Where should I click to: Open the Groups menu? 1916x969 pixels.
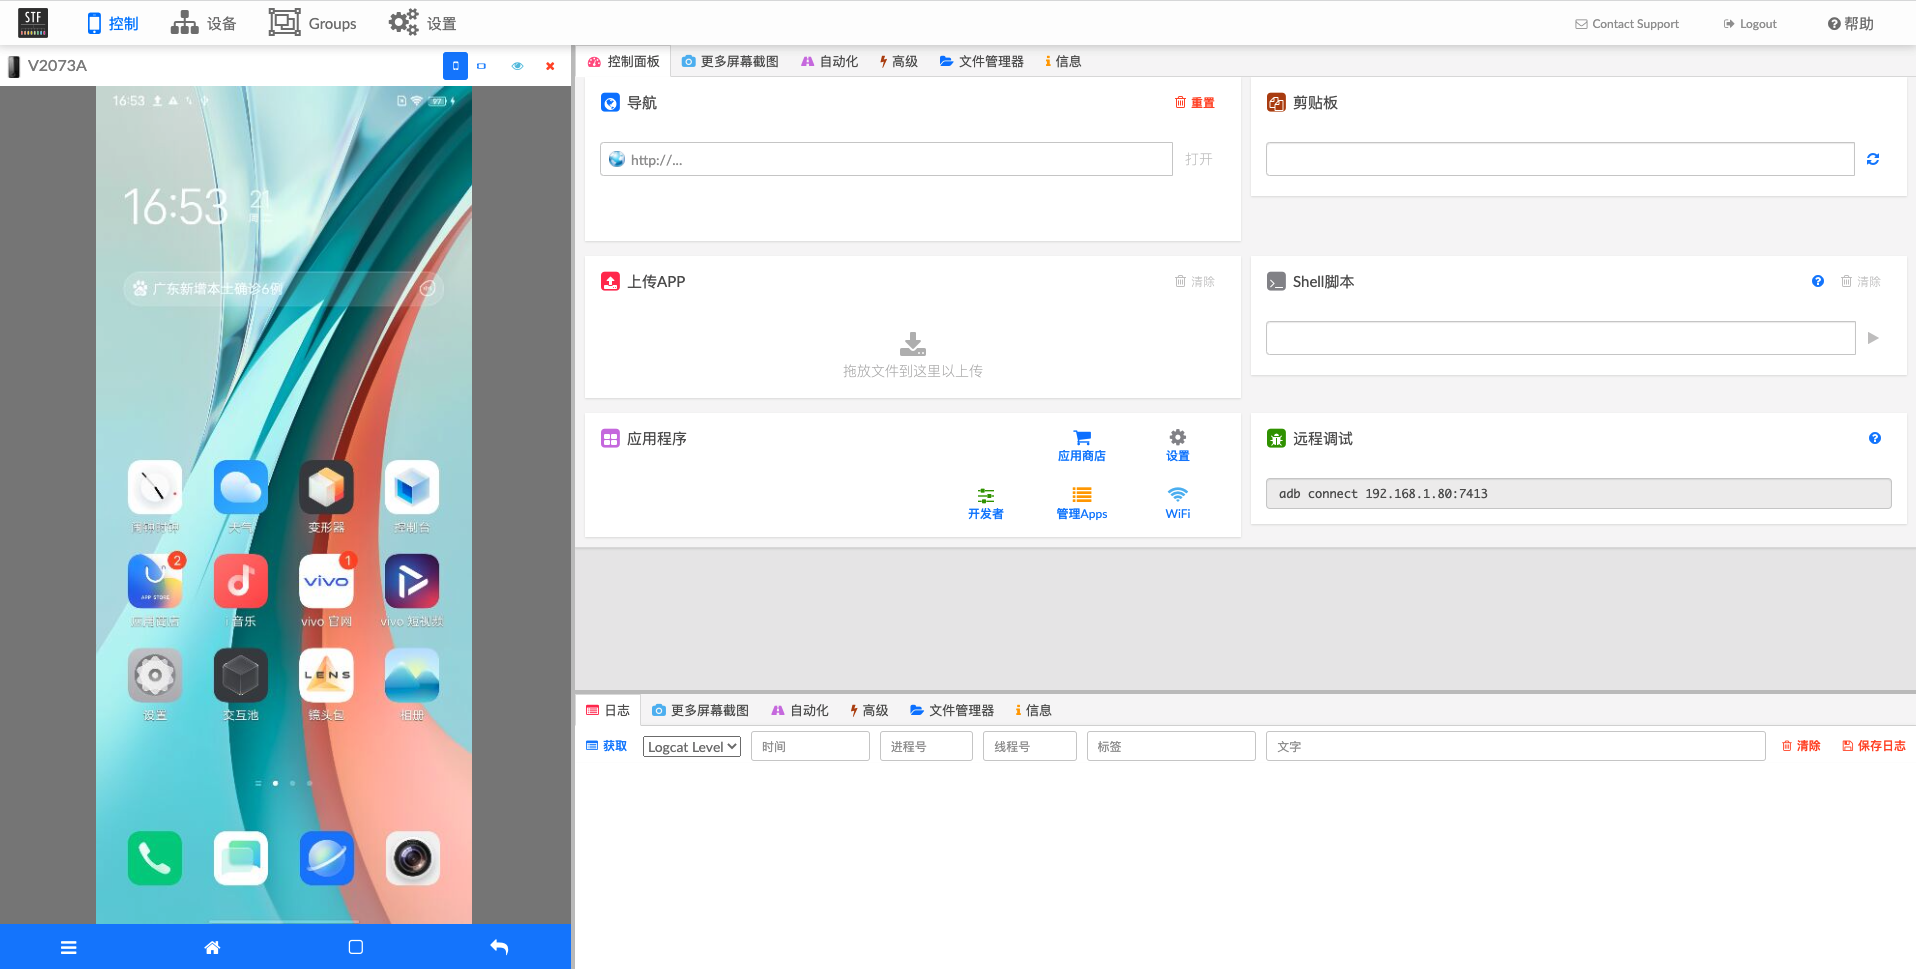[x=312, y=23]
